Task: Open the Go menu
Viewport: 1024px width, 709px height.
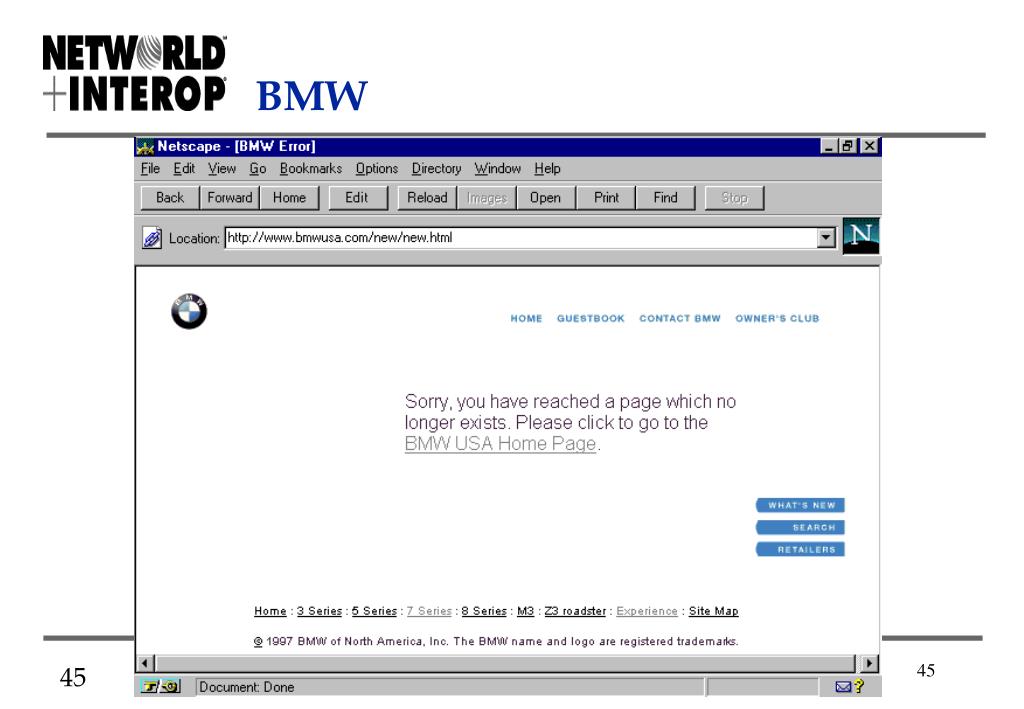Action: tap(258, 168)
